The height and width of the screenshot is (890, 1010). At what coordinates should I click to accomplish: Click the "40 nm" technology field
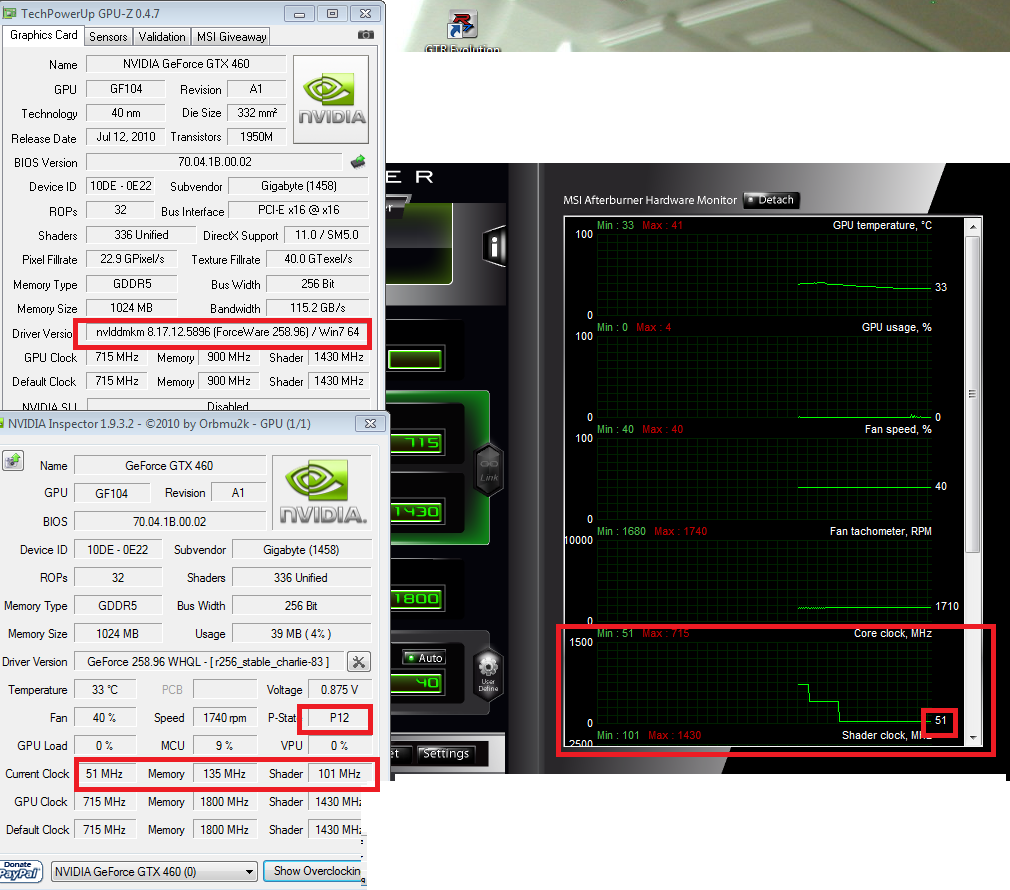pos(126,113)
